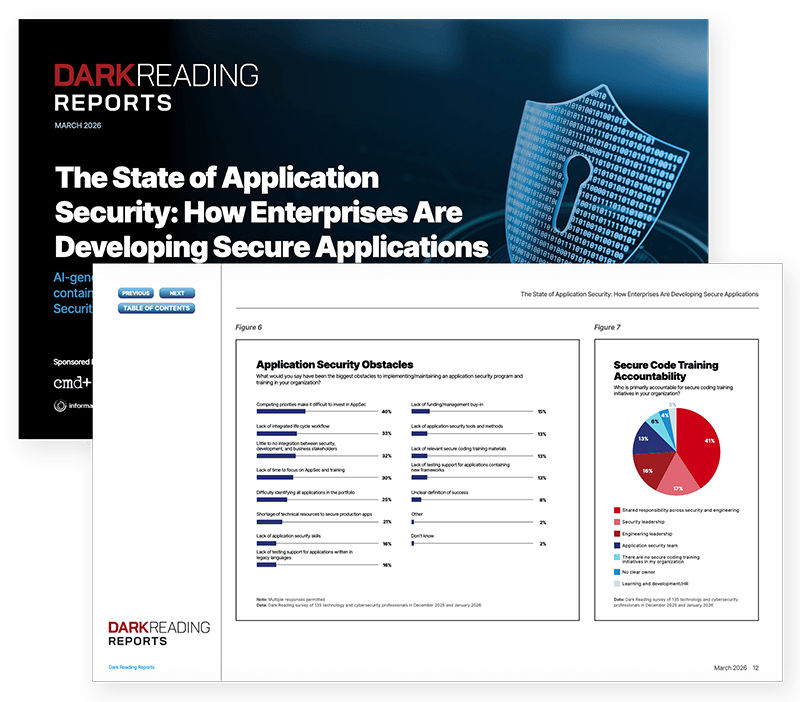Viewport: 800px width, 702px height.
Task: Open the TABLE OF CONTENTS button
Action: (157, 308)
